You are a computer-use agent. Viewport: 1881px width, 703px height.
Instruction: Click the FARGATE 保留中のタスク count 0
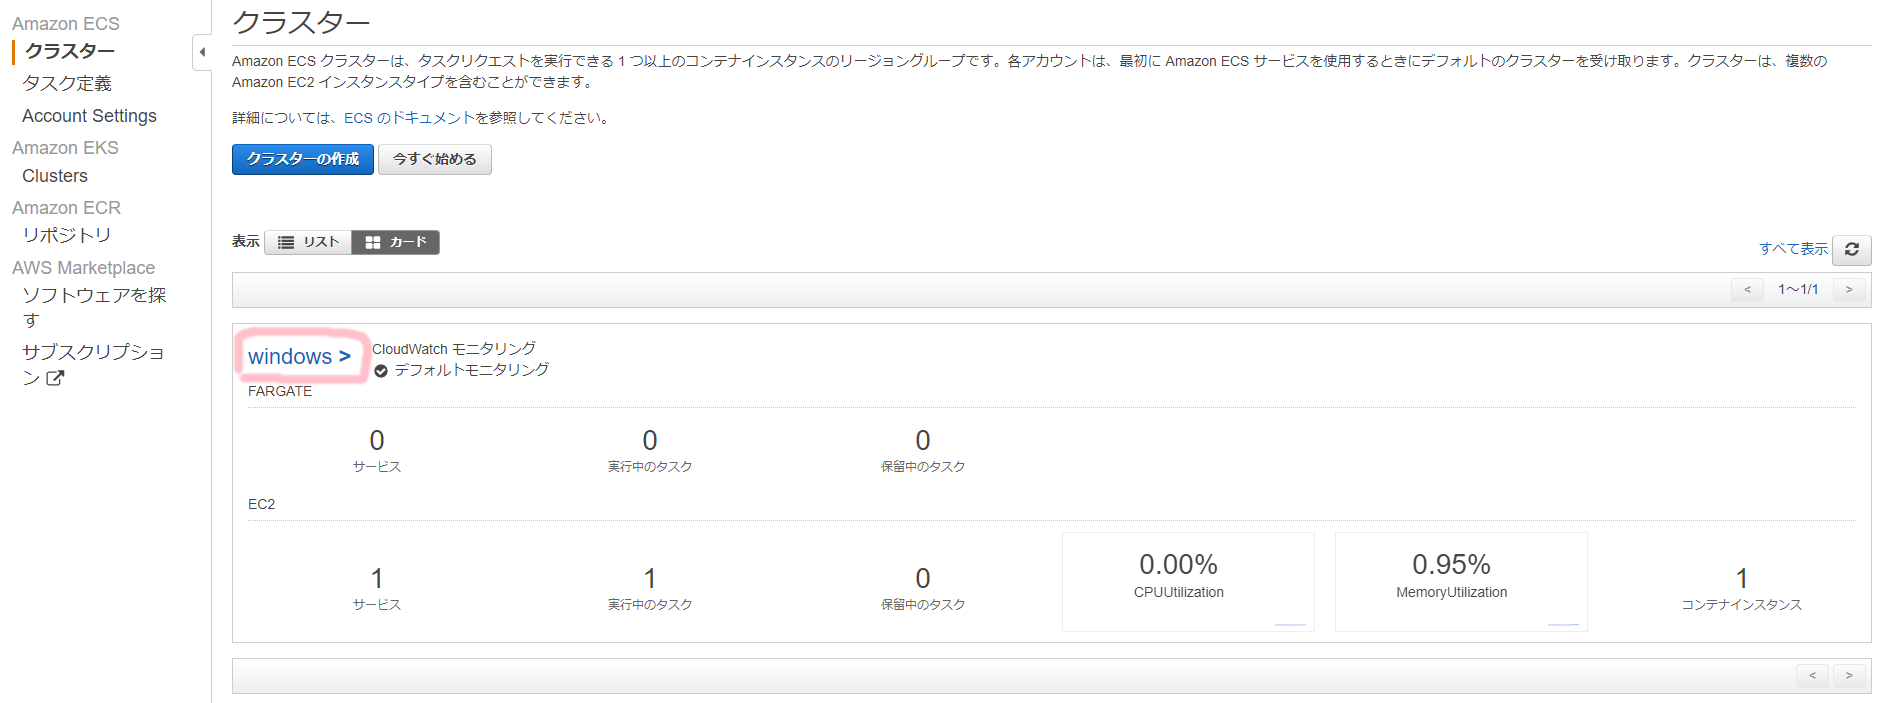pos(923,441)
